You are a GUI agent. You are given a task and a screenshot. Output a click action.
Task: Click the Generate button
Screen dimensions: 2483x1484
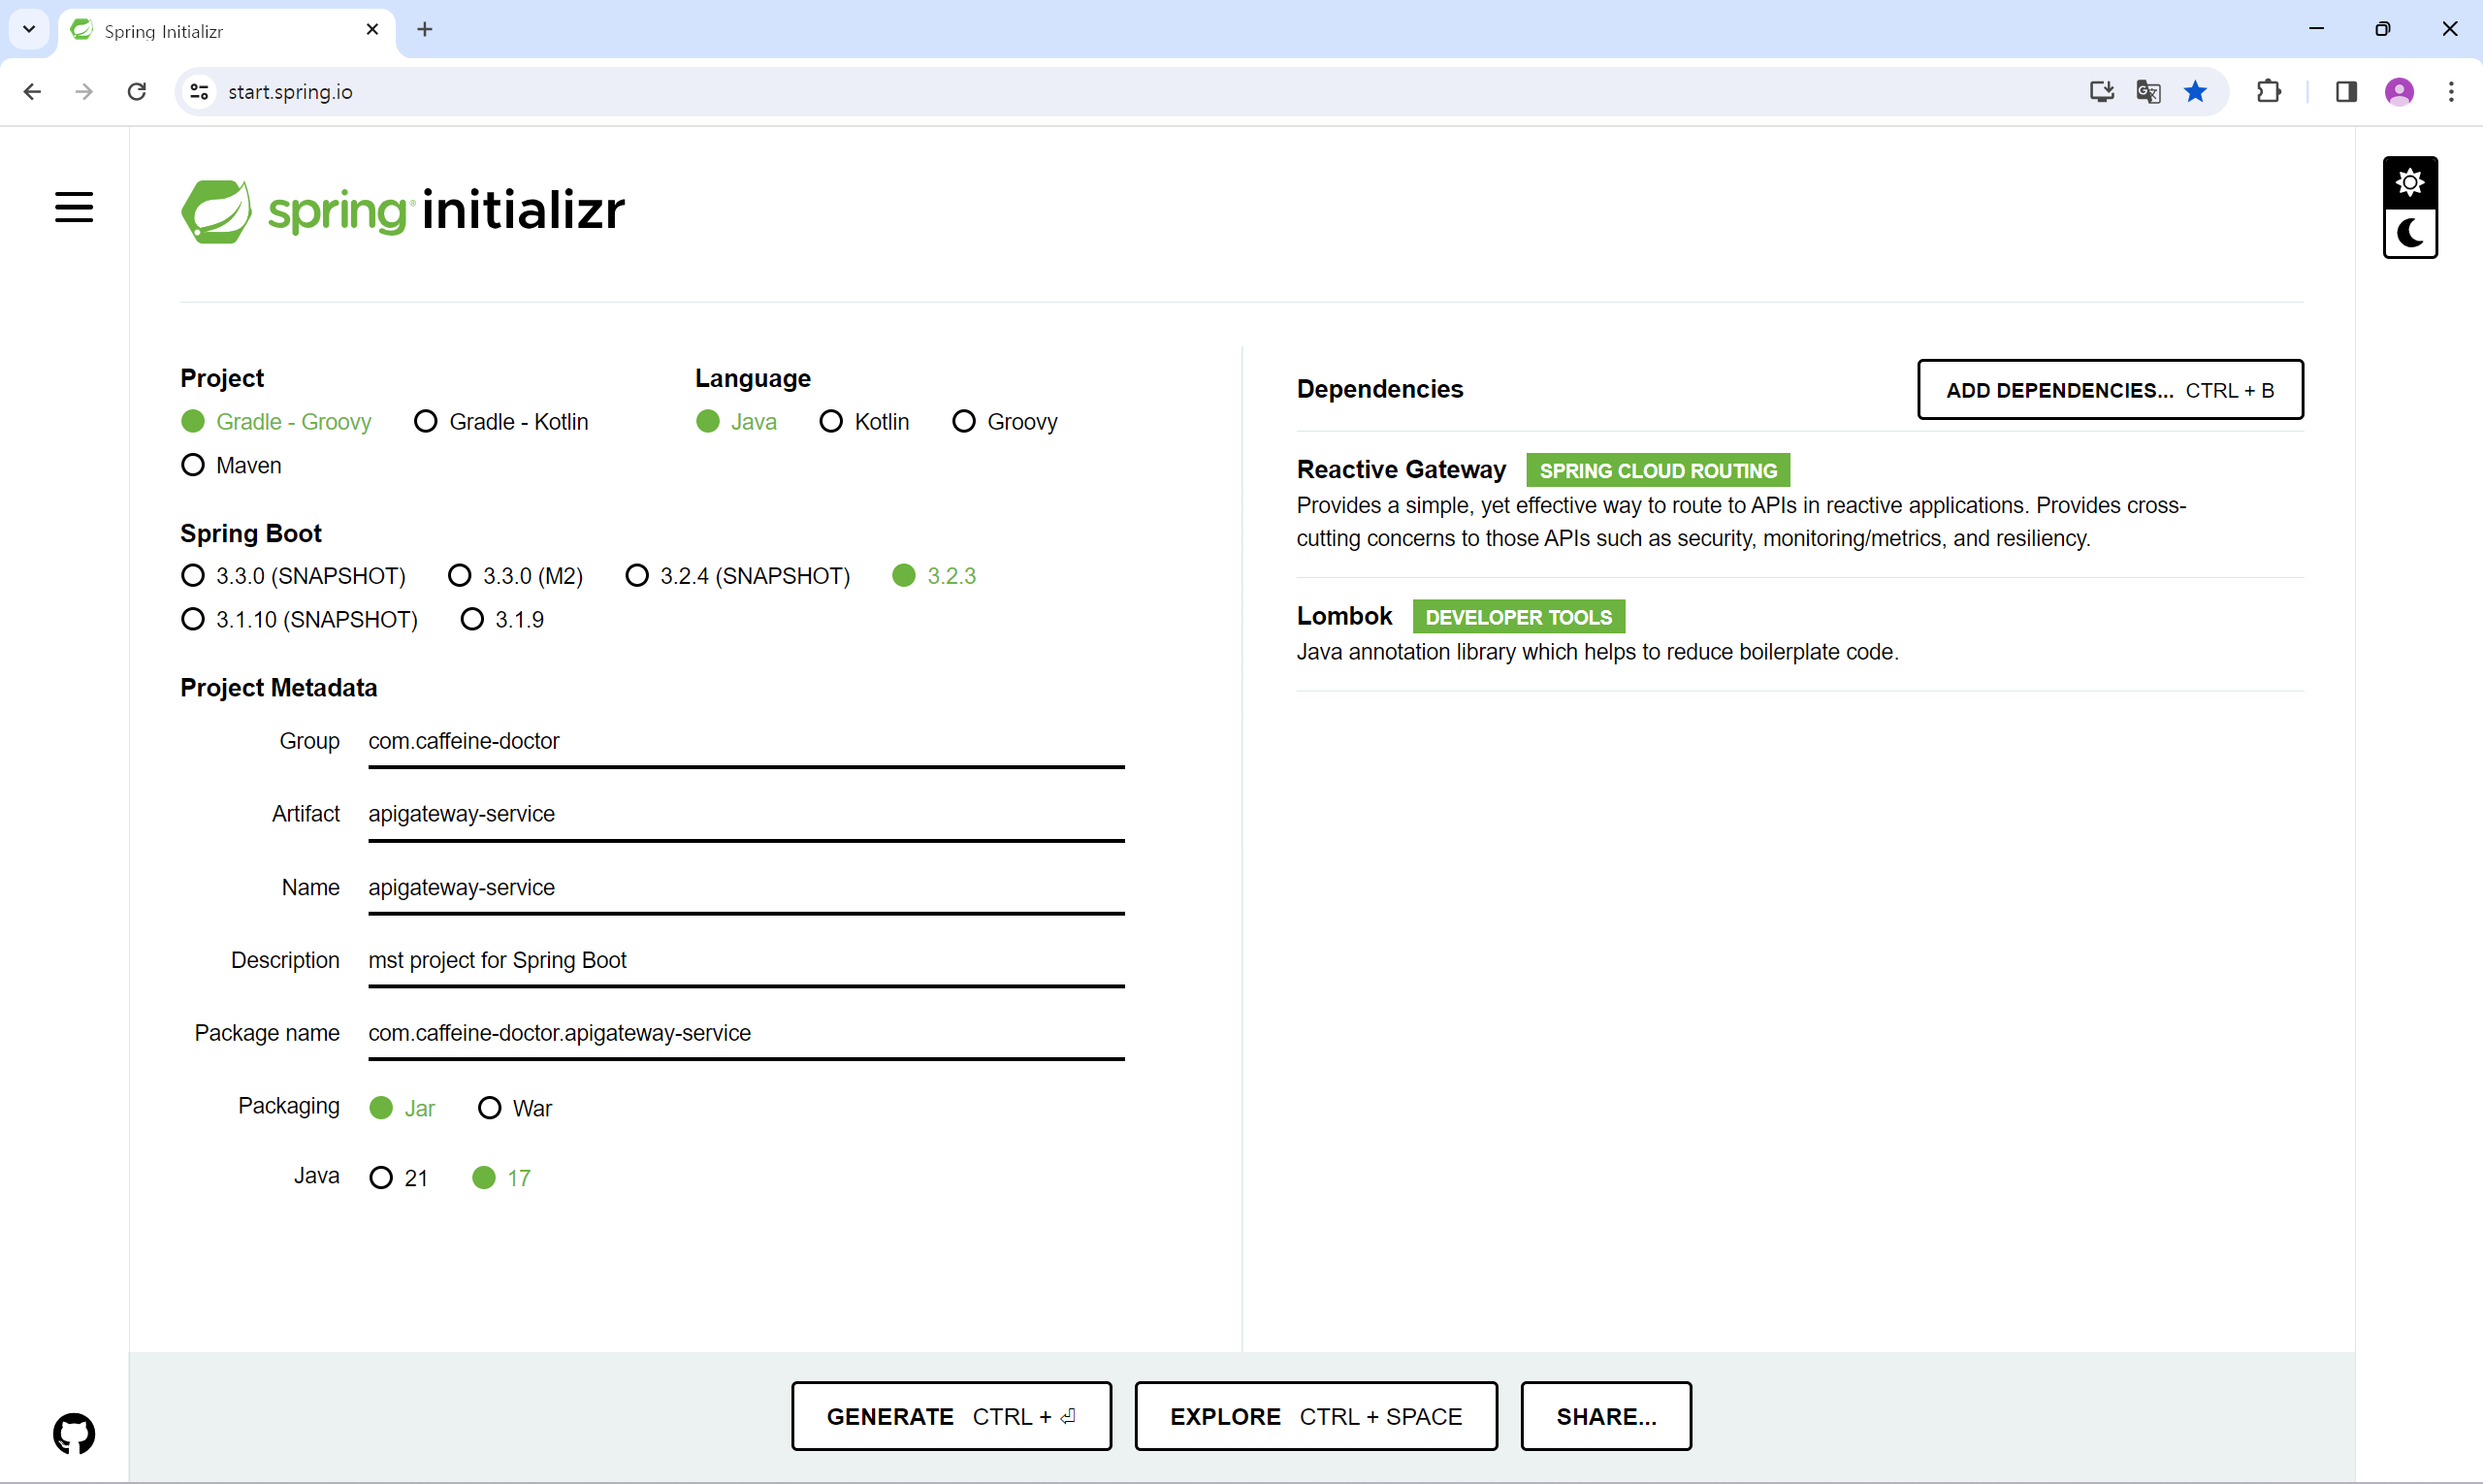[x=950, y=1416]
